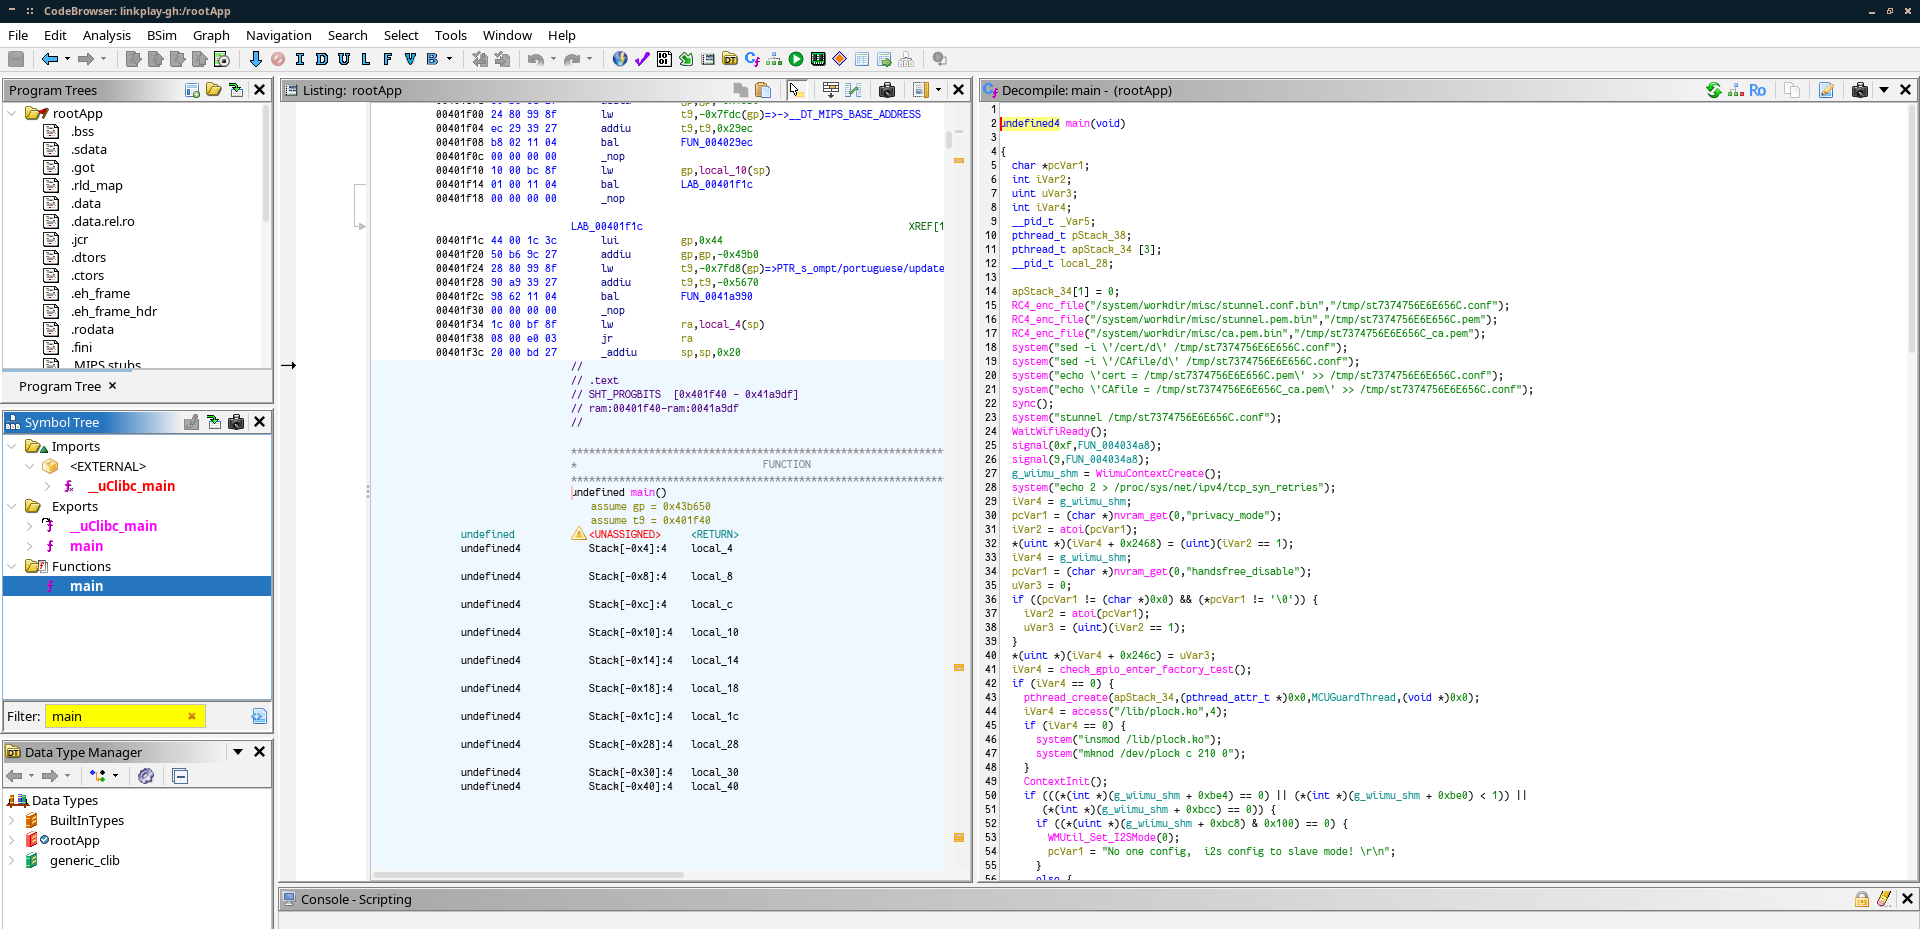Collapse the rootApp node in Program Trees
The image size is (1920, 929).
[x=12, y=113]
